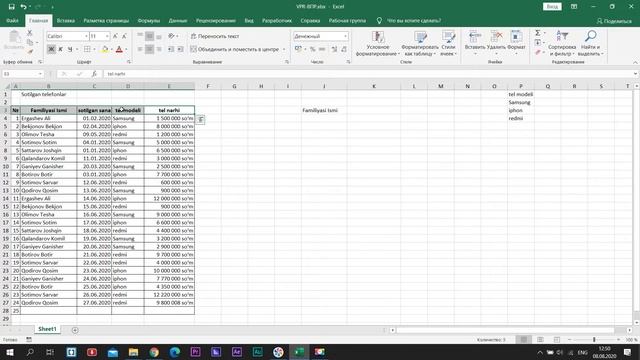Open the Денежный number format dropdown
The height and width of the screenshot is (360, 640).
coord(345,36)
